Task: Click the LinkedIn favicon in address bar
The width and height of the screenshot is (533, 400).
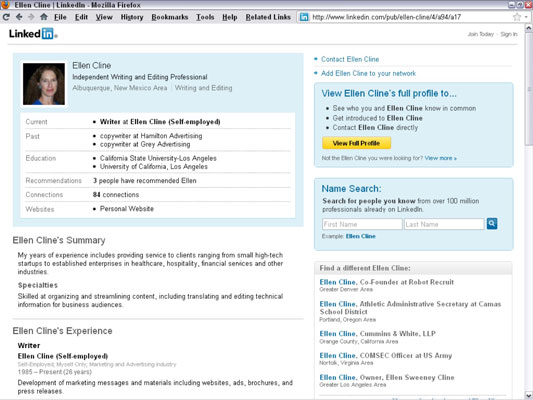Action: pyautogui.click(x=304, y=17)
